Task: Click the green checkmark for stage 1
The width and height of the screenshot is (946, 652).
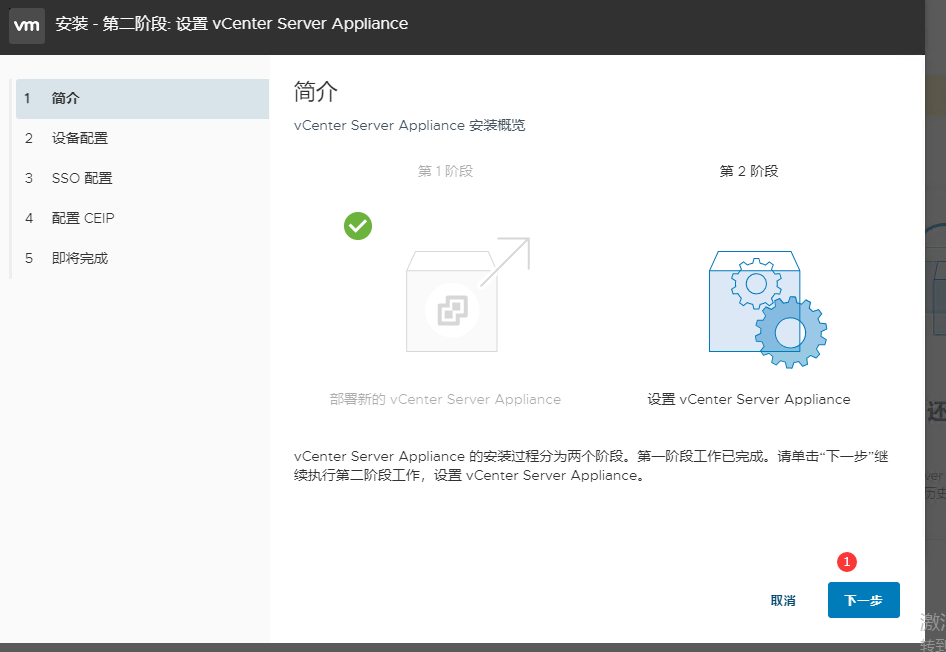Action: 358,226
